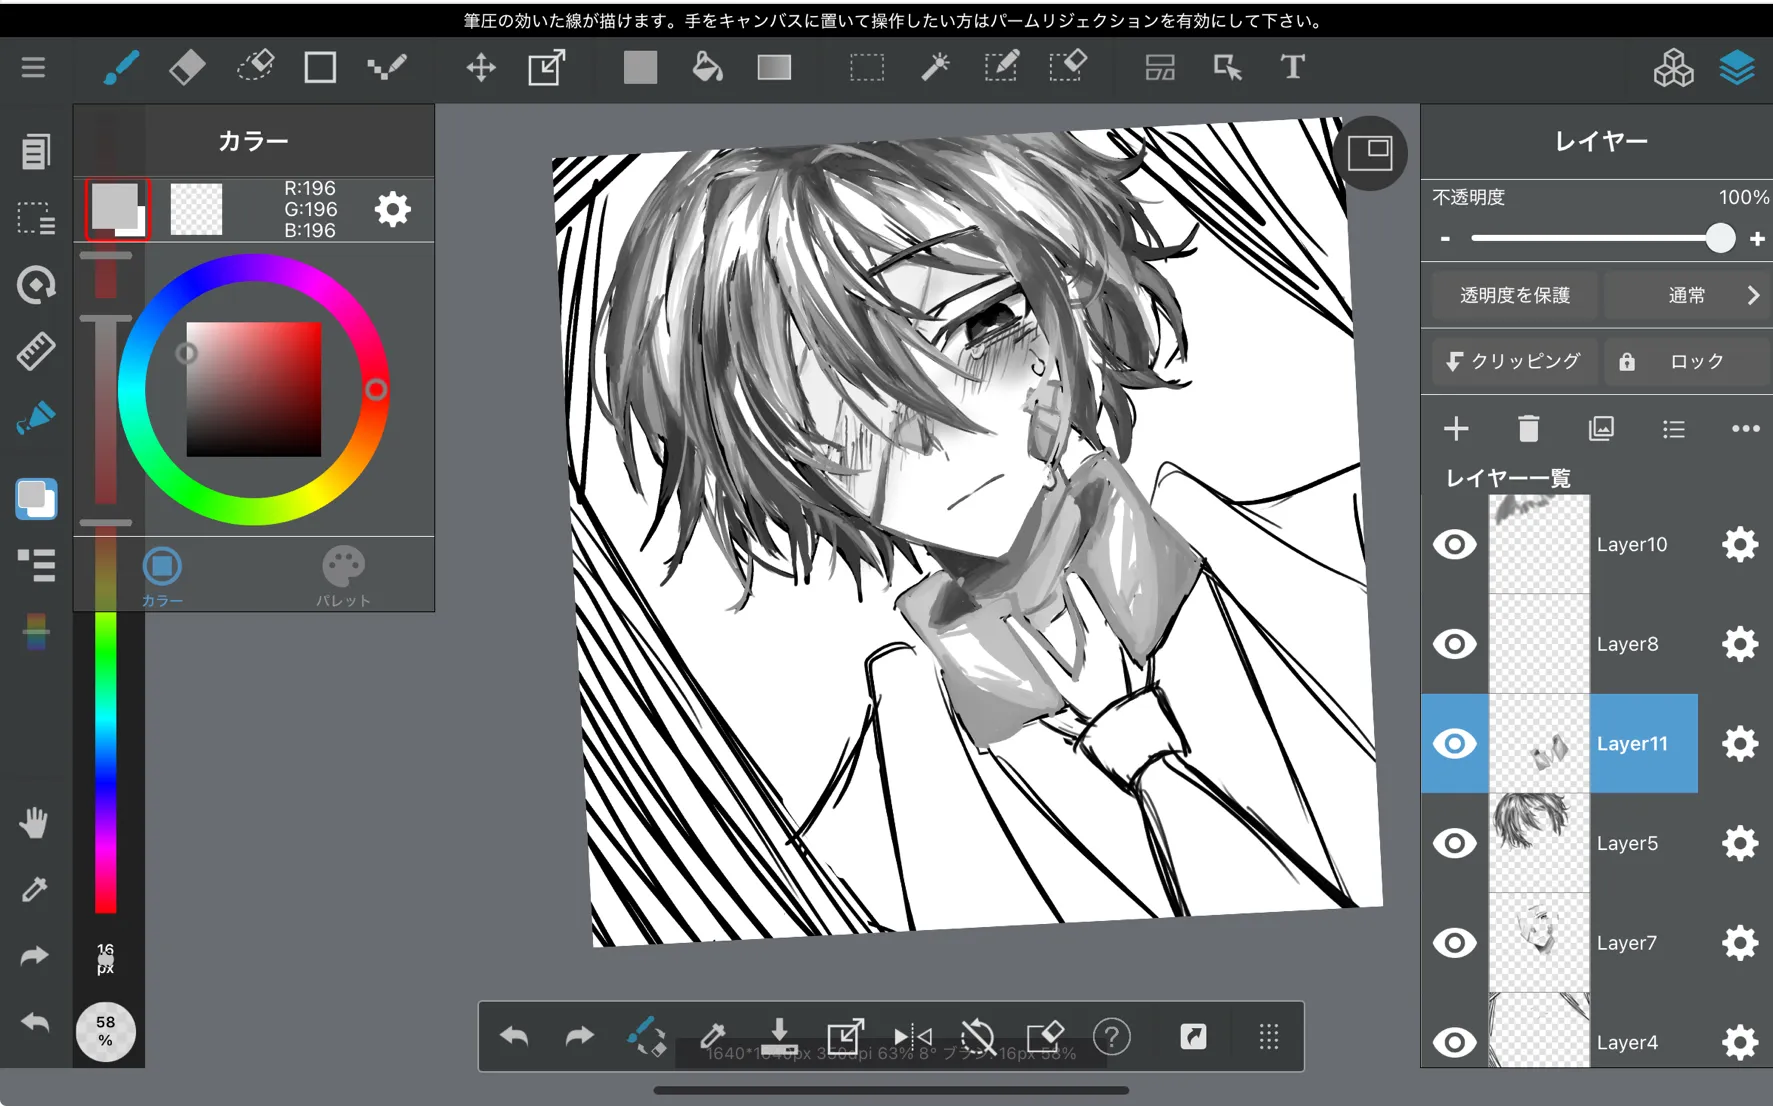Select the transparent color swatch
The width and height of the screenshot is (1773, 1106).
coord(196,209)
